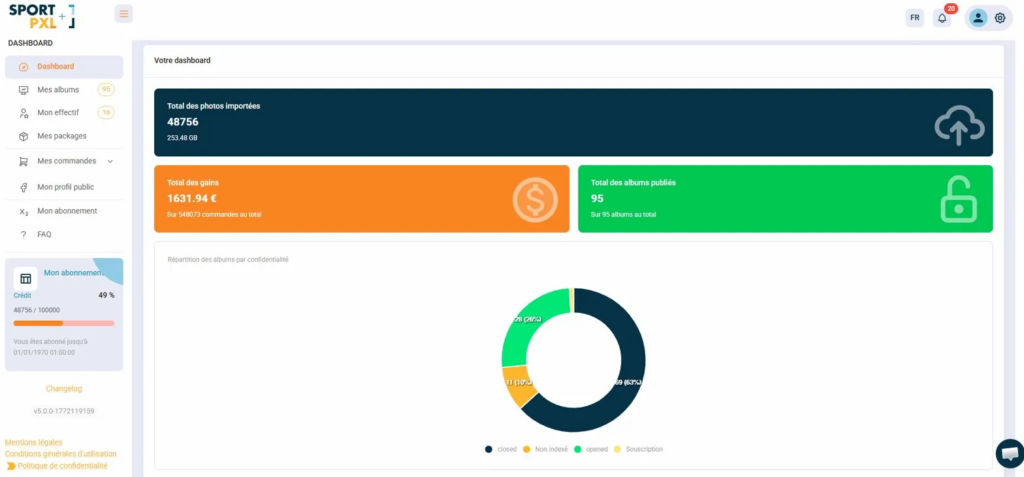Open the chat support bubble icon

click(x=1010, y=453)
